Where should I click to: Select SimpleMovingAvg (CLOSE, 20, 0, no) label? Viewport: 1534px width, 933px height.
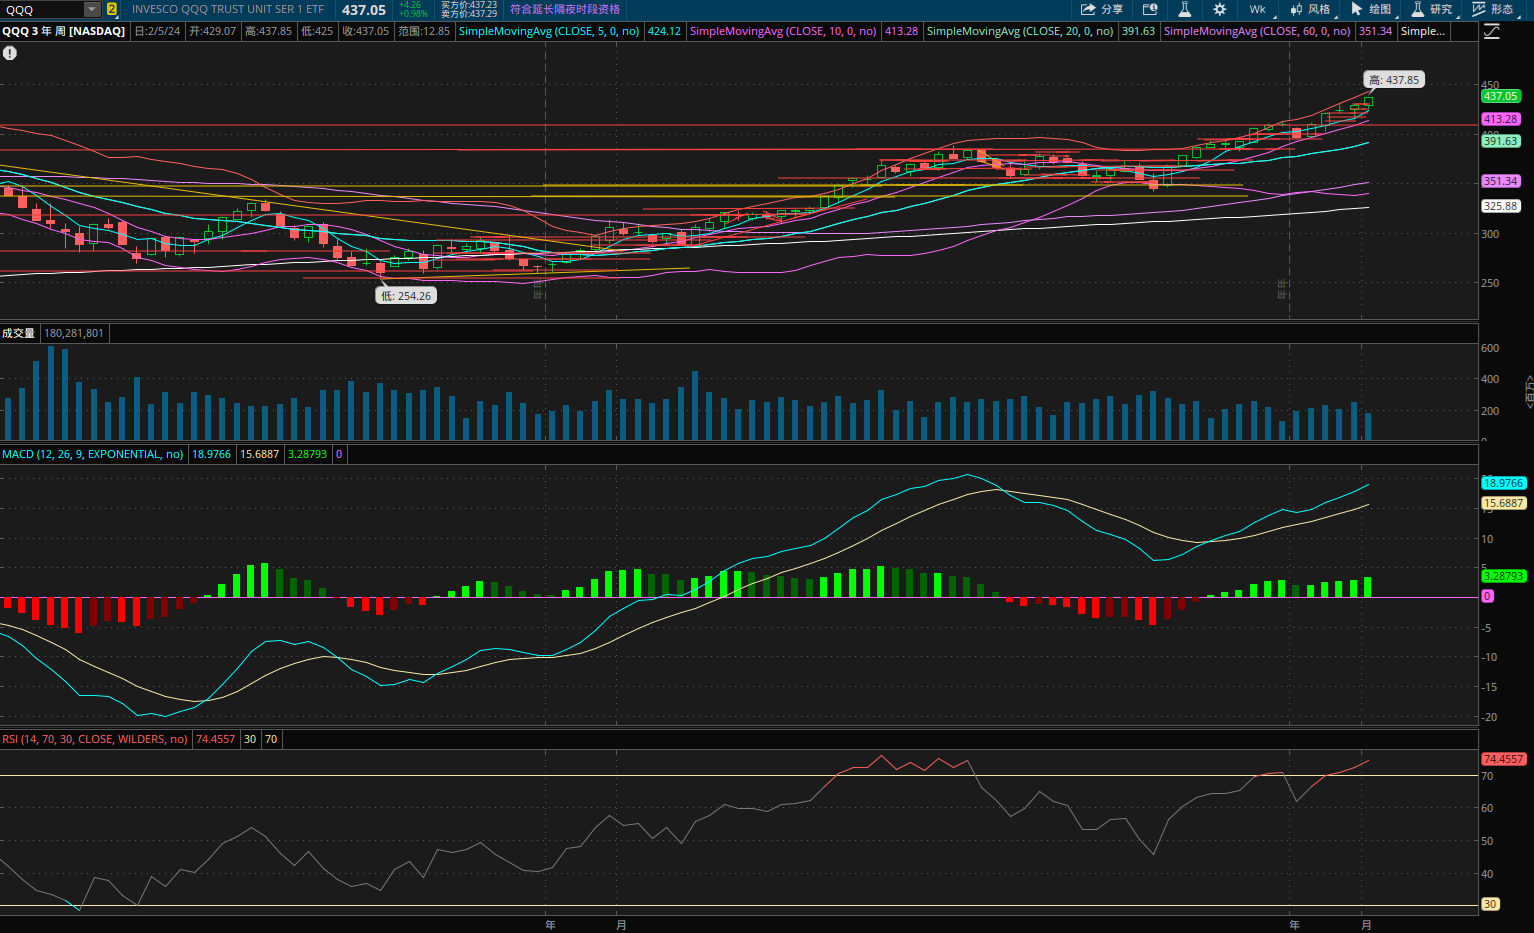[1020, 31]
